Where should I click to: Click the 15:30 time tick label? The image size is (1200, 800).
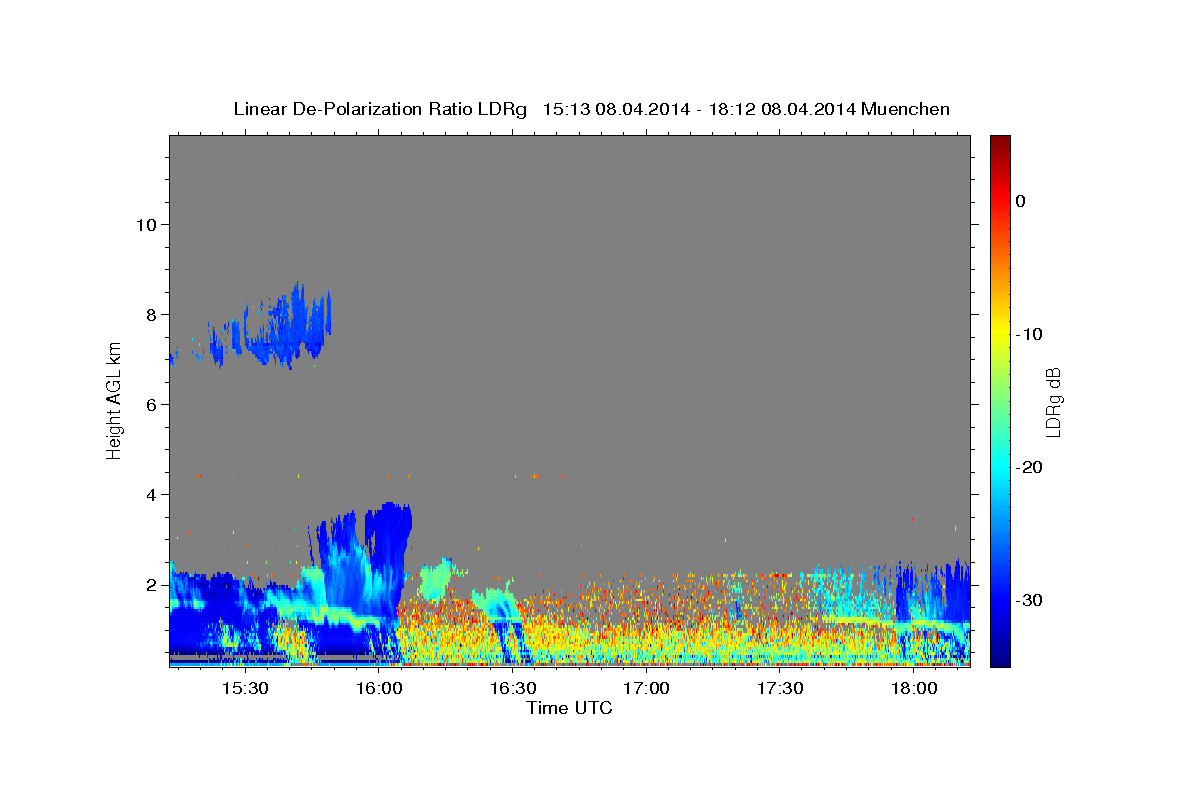click(x=245, y=689)
